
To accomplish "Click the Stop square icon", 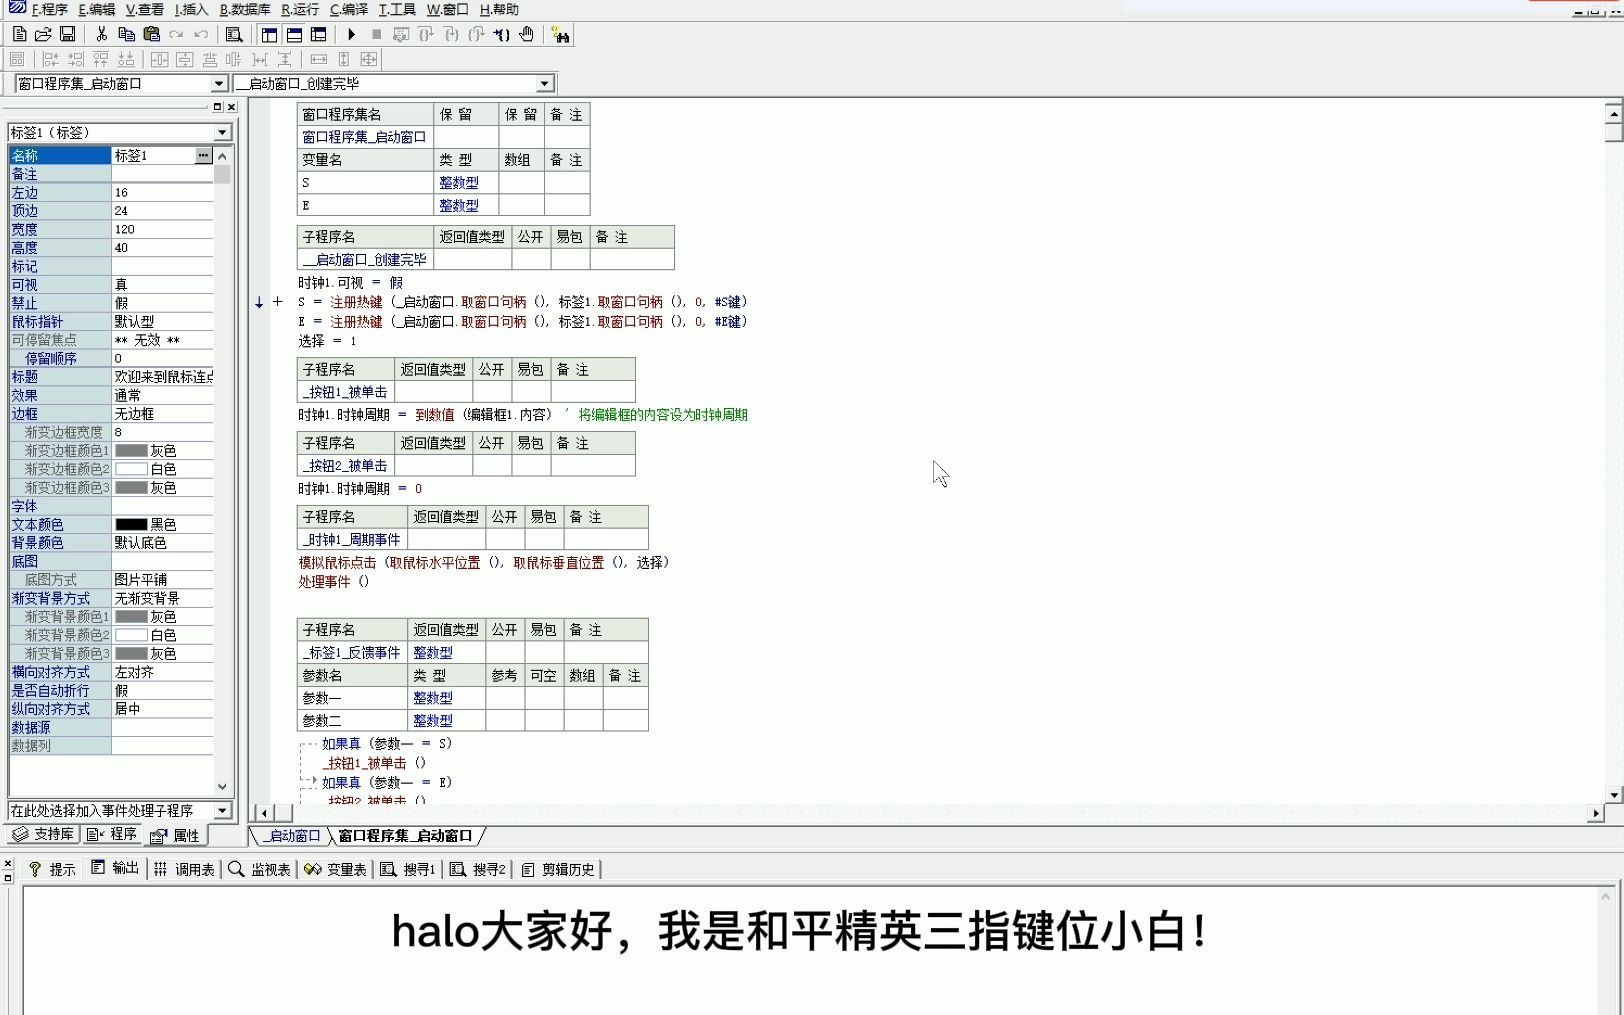I will pyautogui.click(x=376, y=34).
